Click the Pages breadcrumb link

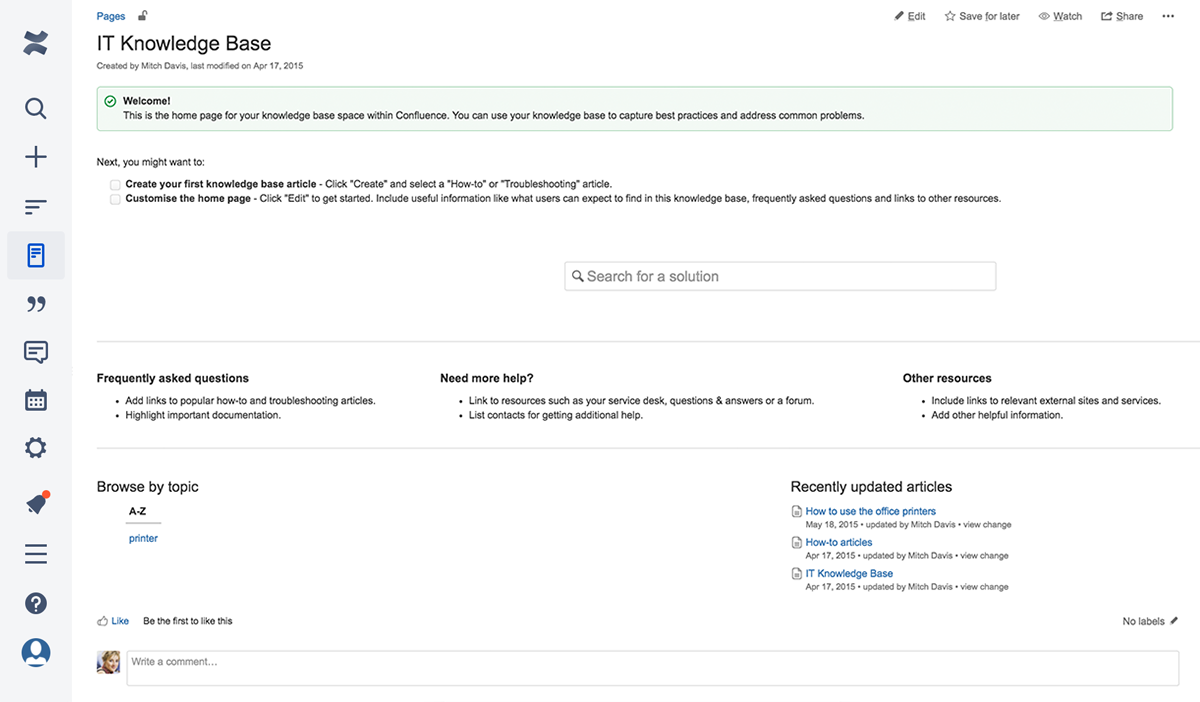pos(111,16)
